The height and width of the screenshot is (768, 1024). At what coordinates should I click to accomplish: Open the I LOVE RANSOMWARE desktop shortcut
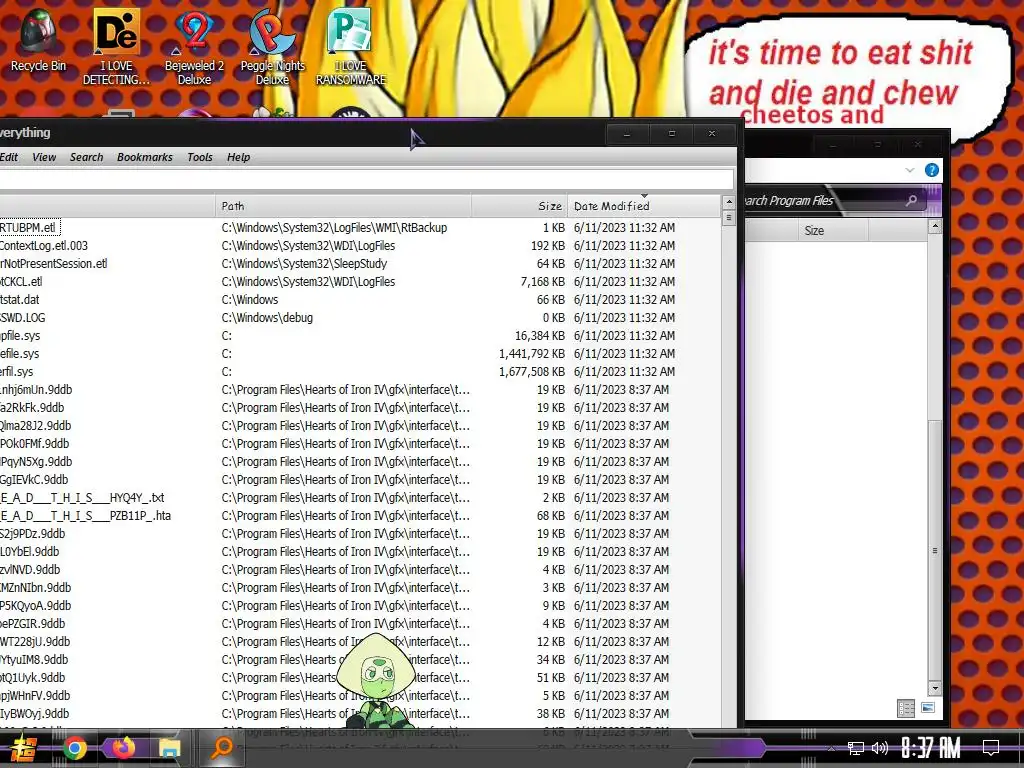coord(351,47)
